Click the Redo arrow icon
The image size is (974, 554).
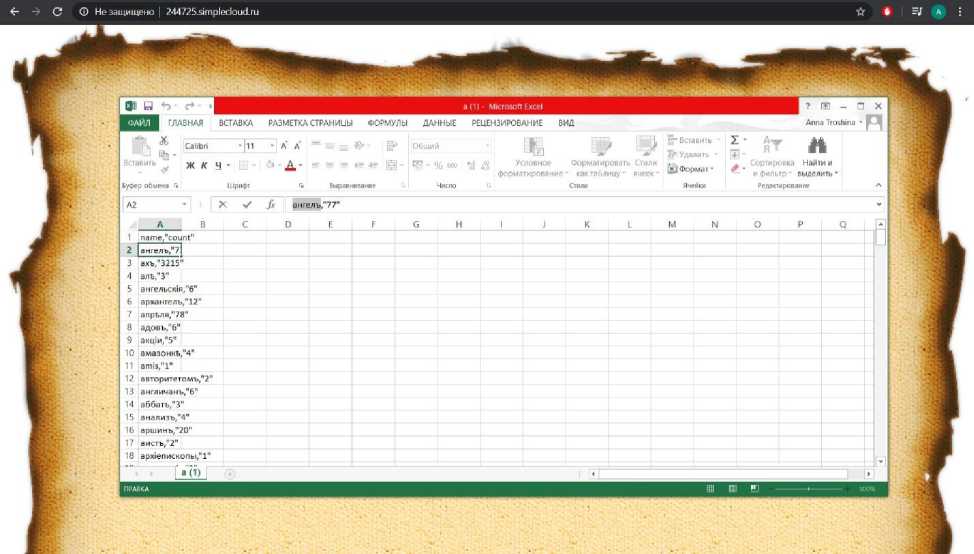pyautogui.click(x=189, y=106)
